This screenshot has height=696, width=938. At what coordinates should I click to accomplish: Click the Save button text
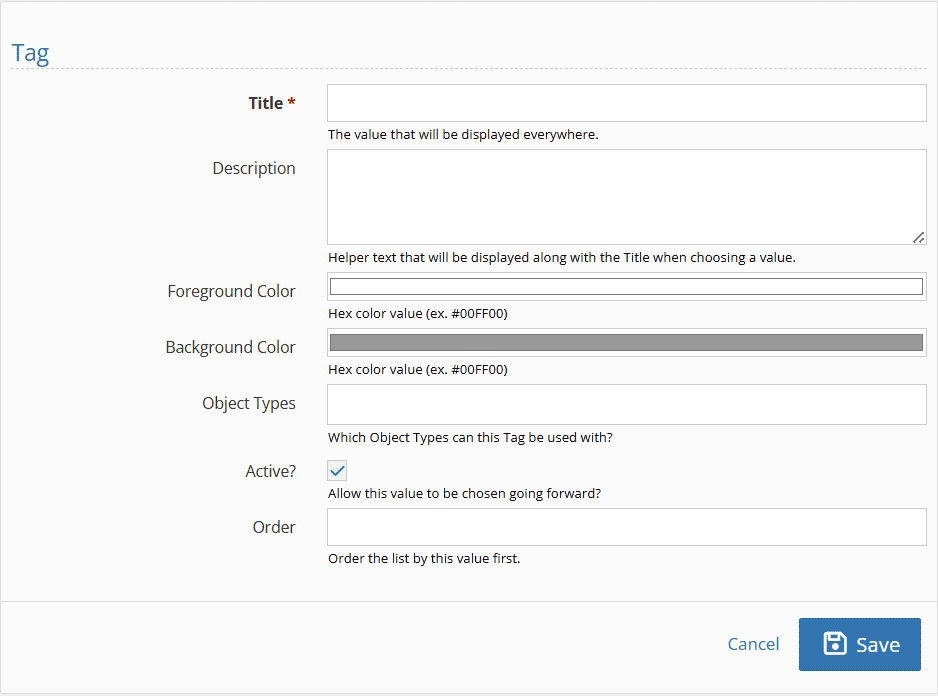point(878,645)
